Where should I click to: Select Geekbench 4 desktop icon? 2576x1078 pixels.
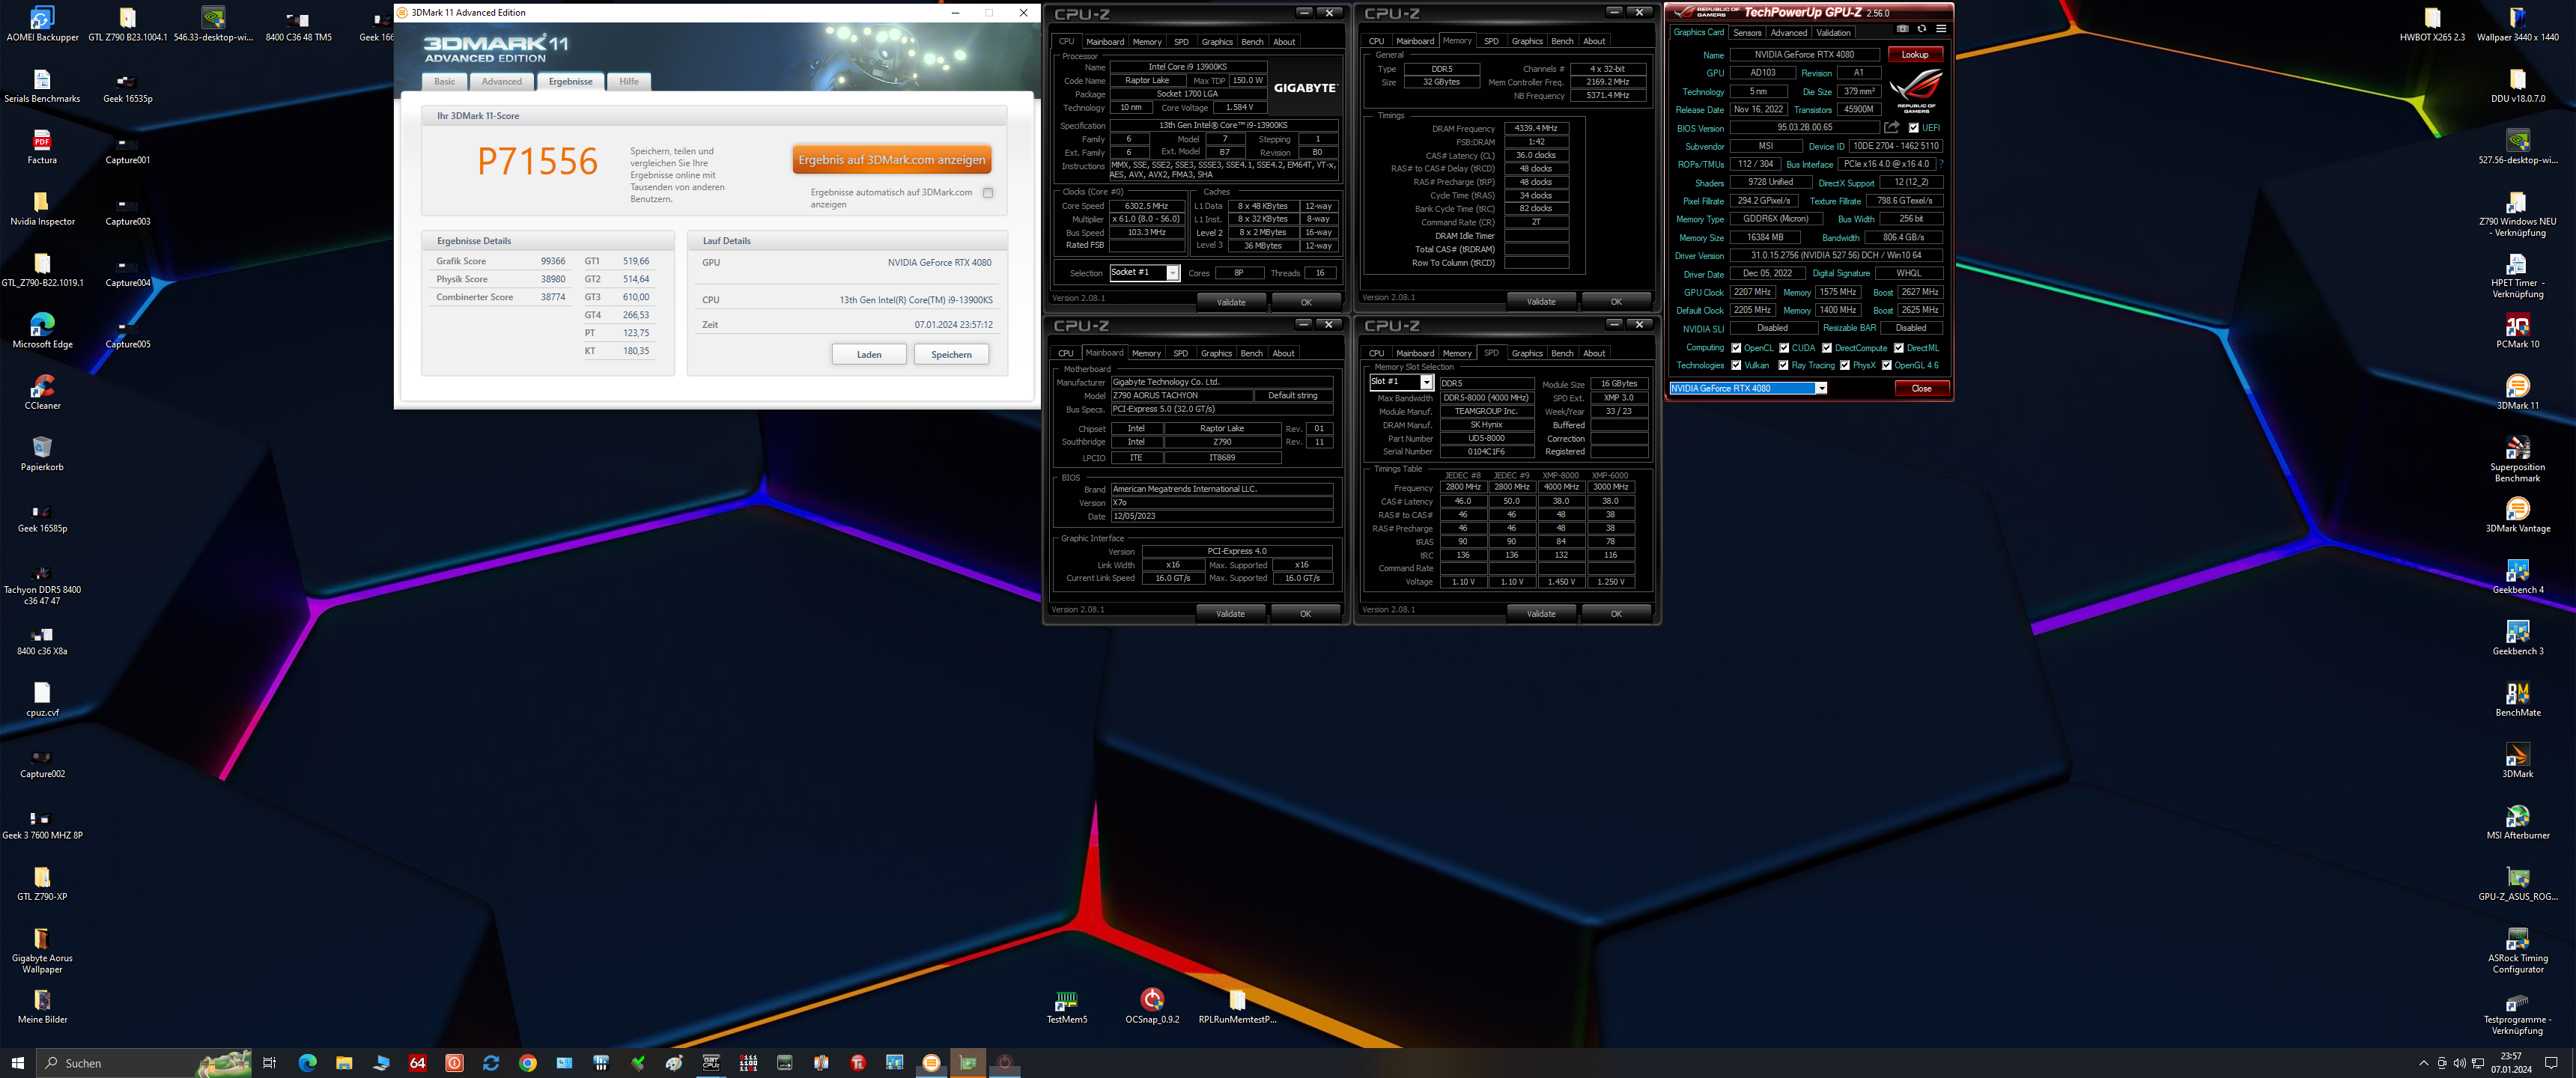coord(2517,576)
